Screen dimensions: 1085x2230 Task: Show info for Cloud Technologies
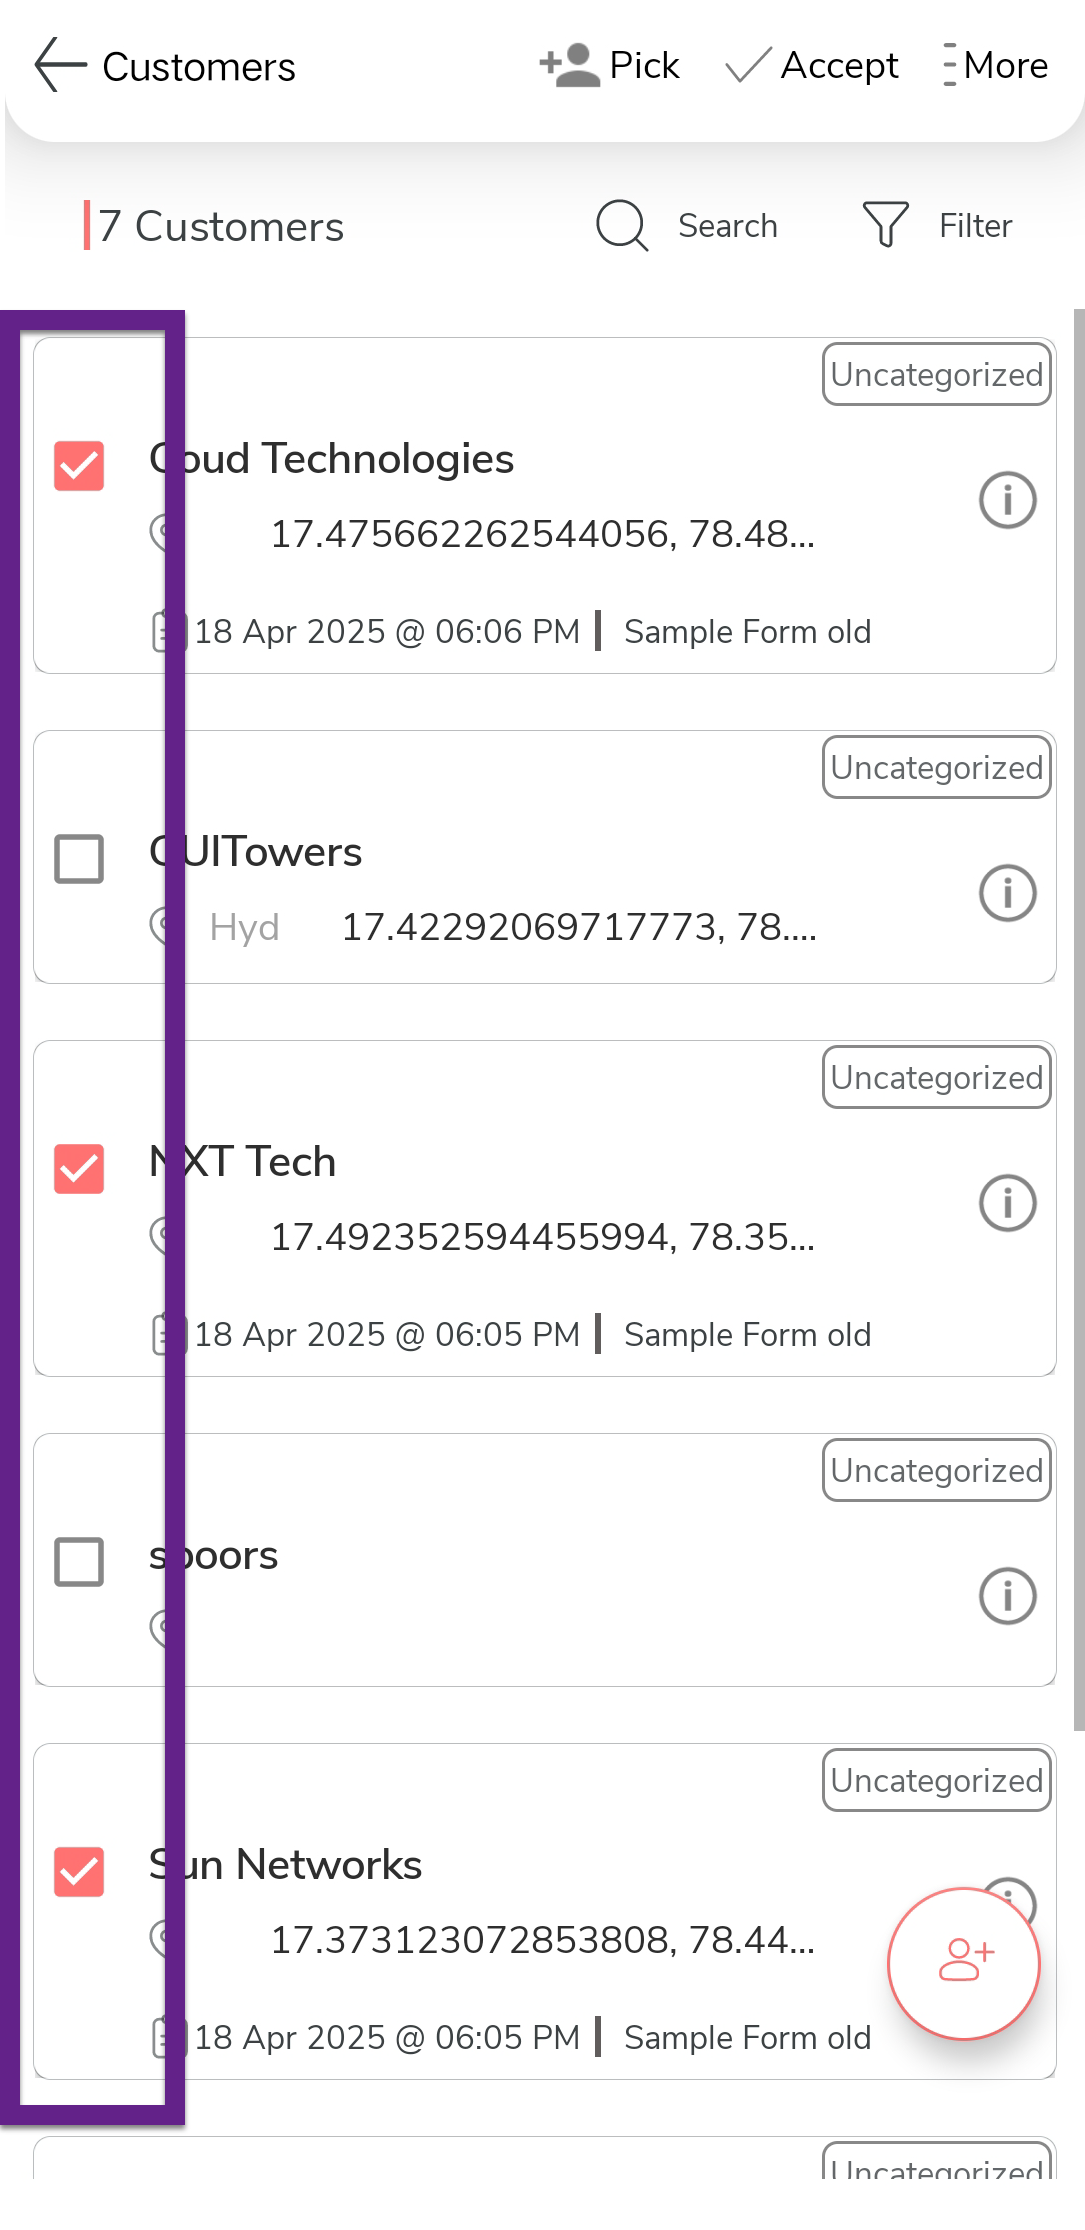(1007, 500)
